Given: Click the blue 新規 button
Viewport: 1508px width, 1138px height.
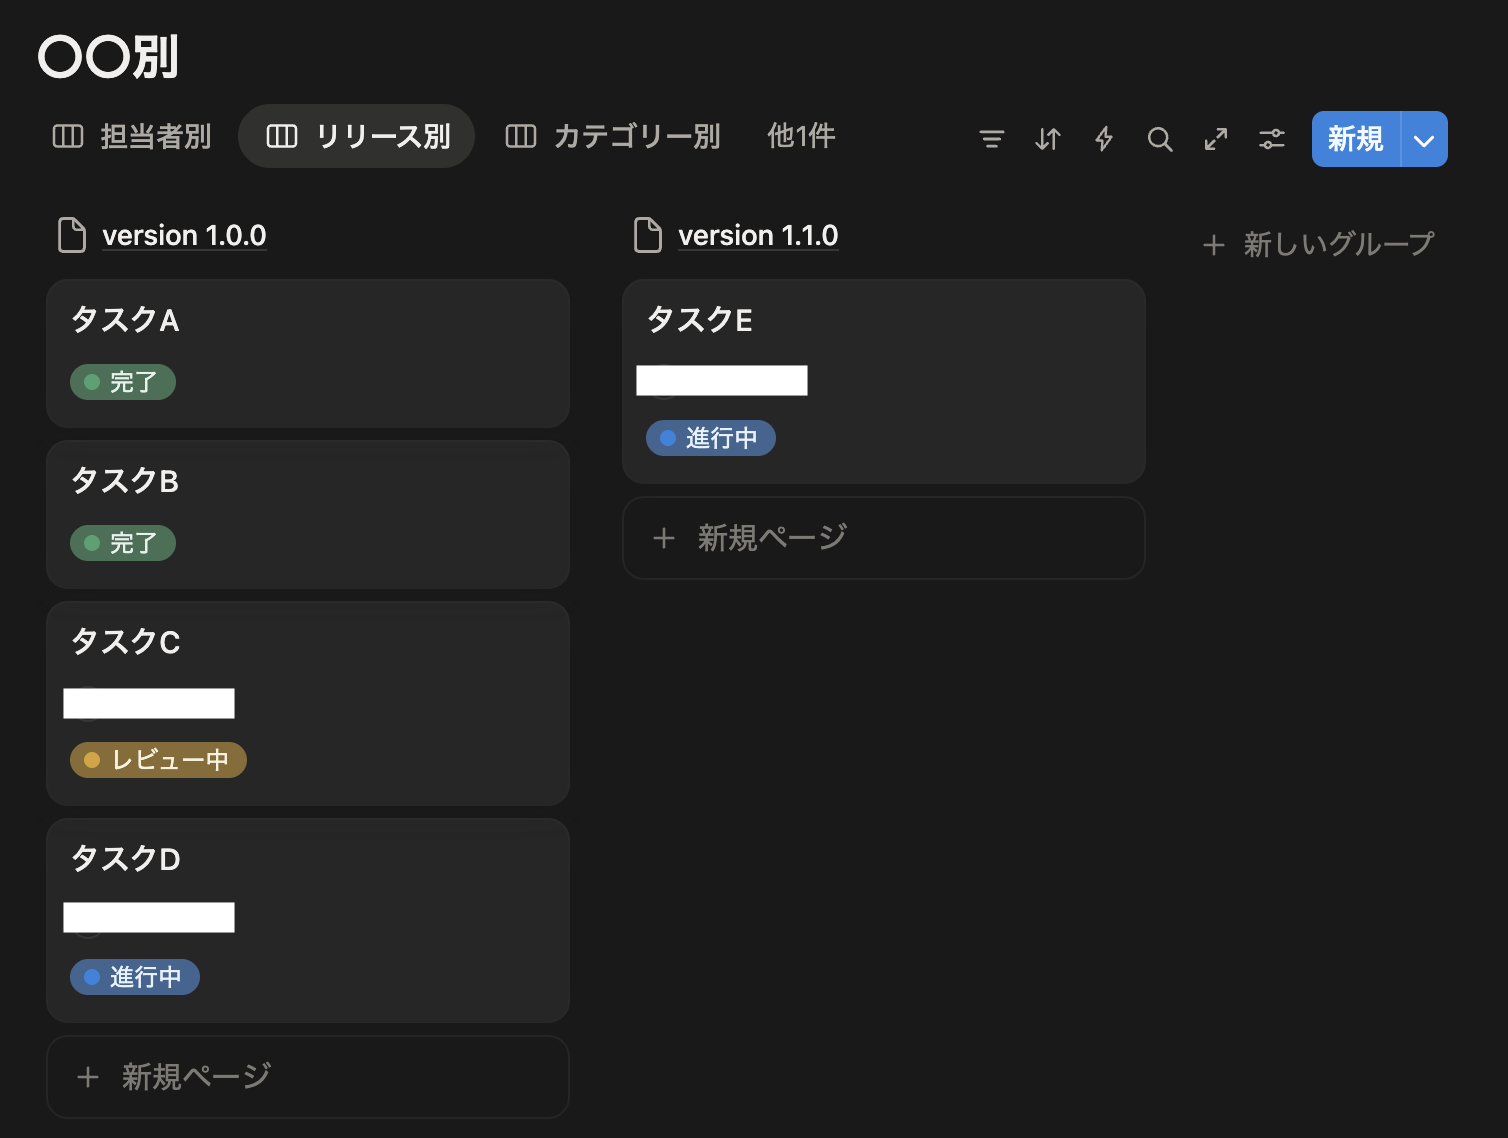Looking at the screenshot, I should tap(1356, 139).
